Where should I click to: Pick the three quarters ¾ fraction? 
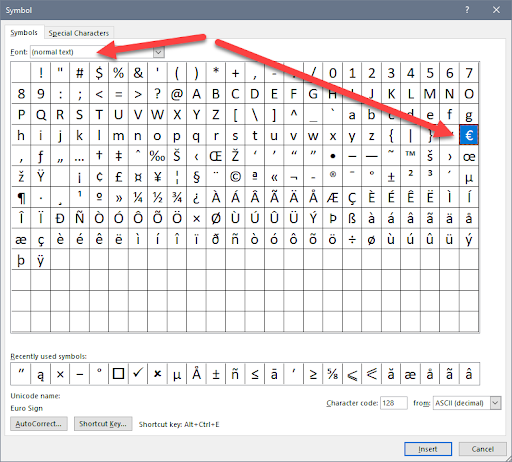pyautogui.click(x=177, y=197)
